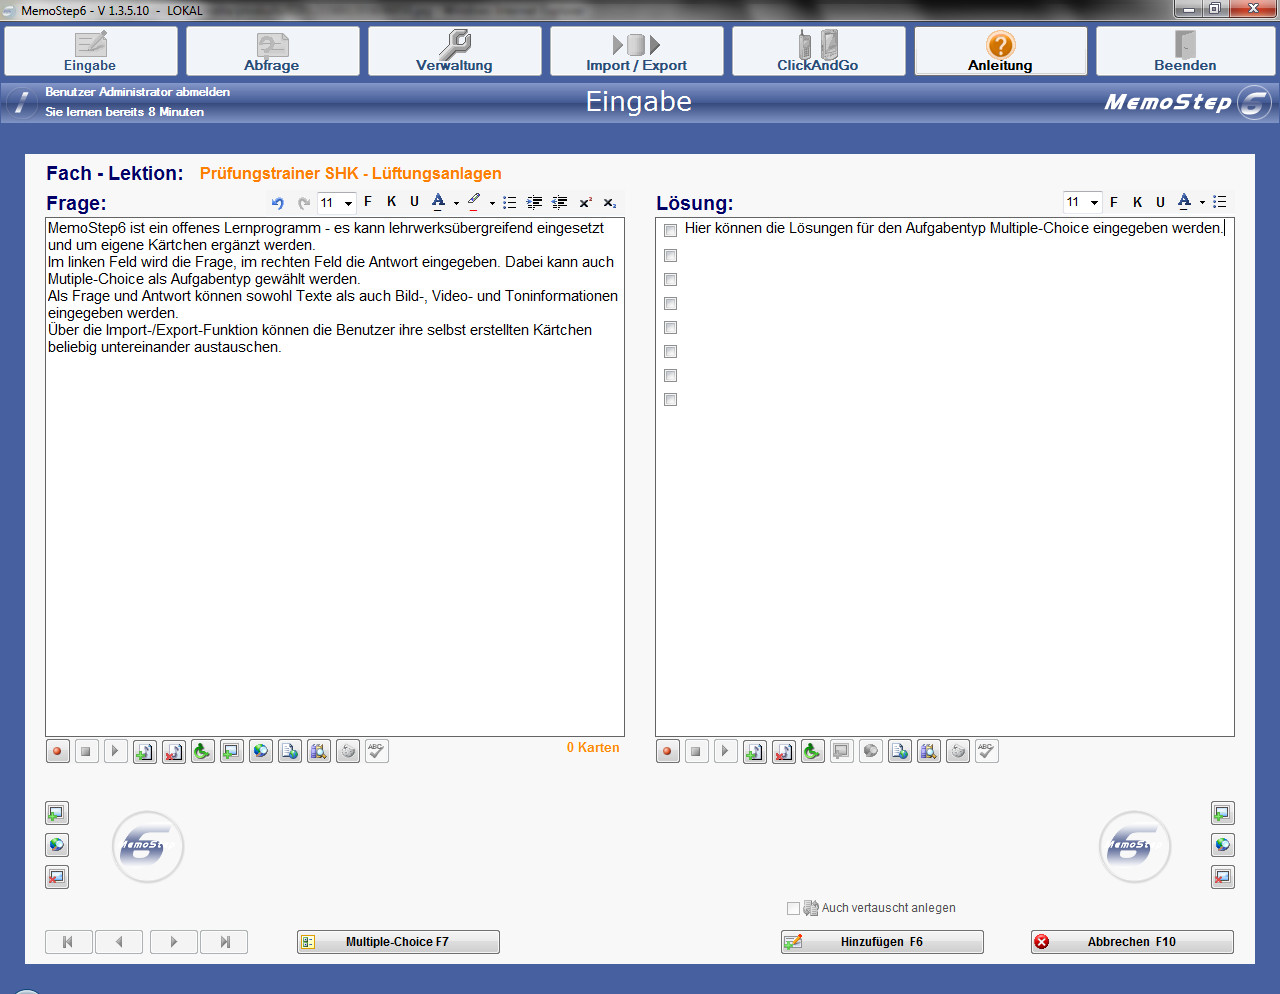
Task: Switch to the Abfrage tab
Action: [272, 51]
